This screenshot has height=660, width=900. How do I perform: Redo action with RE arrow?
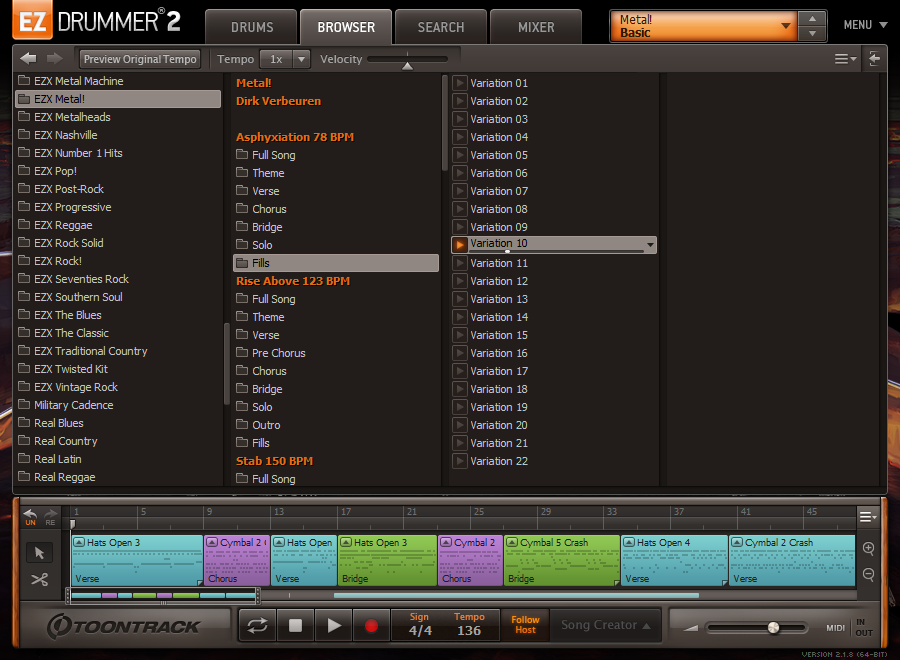coord(51,517)
